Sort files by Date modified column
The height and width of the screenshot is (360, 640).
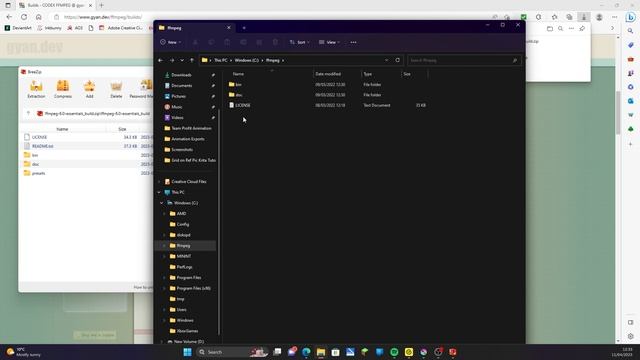pyautogui.click(x=328, y=74)
